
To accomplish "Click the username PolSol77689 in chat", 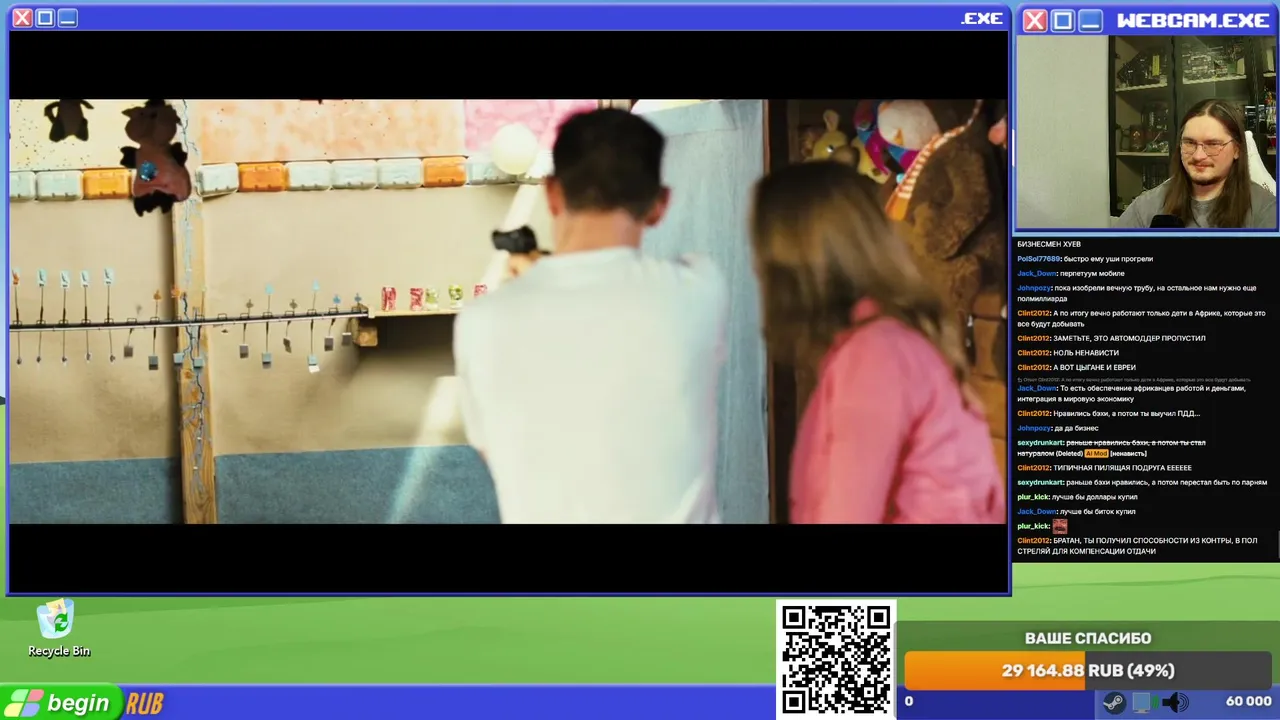I will click(x=1038, y=259).
